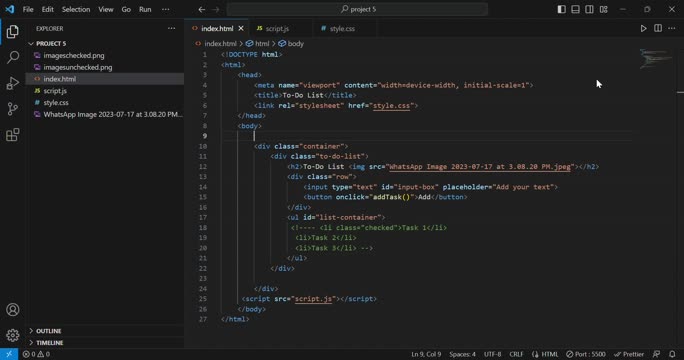Split the editor to the right

(658, 28)
